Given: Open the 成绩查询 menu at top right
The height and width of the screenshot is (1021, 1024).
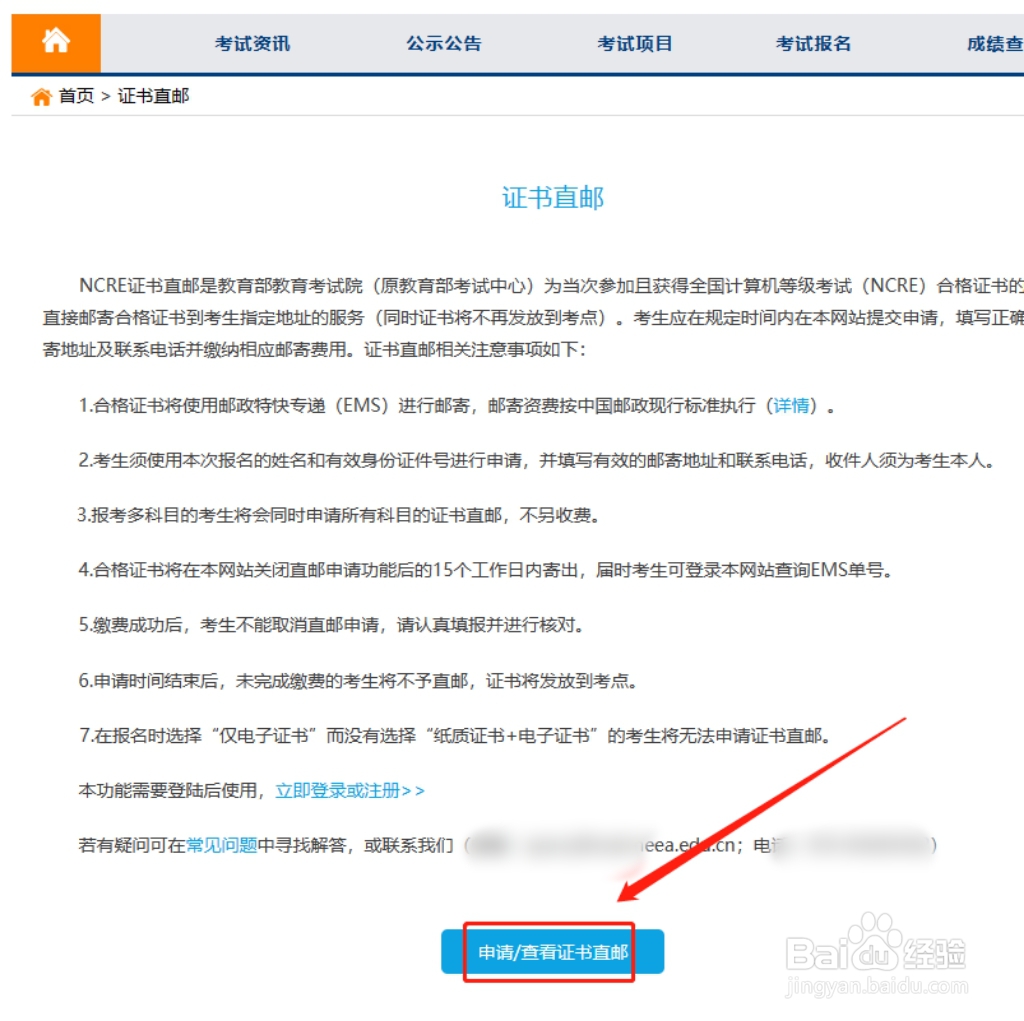Looking at the screenshot, I should coord(993,43).
